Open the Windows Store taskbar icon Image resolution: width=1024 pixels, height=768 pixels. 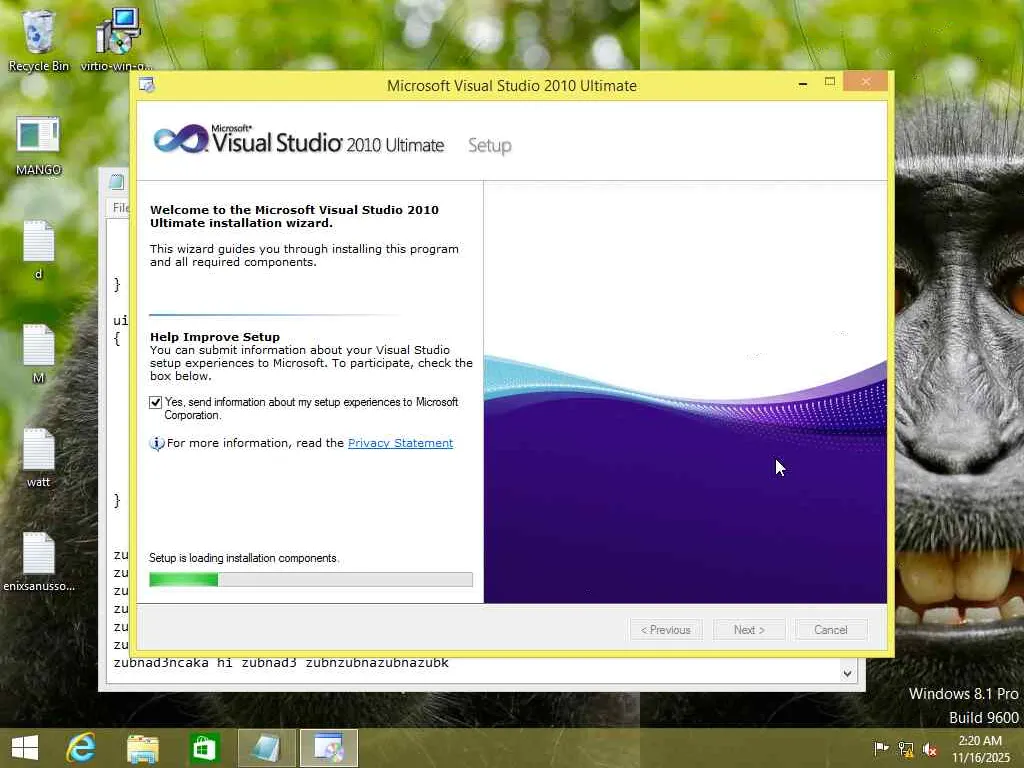(204, 748)
